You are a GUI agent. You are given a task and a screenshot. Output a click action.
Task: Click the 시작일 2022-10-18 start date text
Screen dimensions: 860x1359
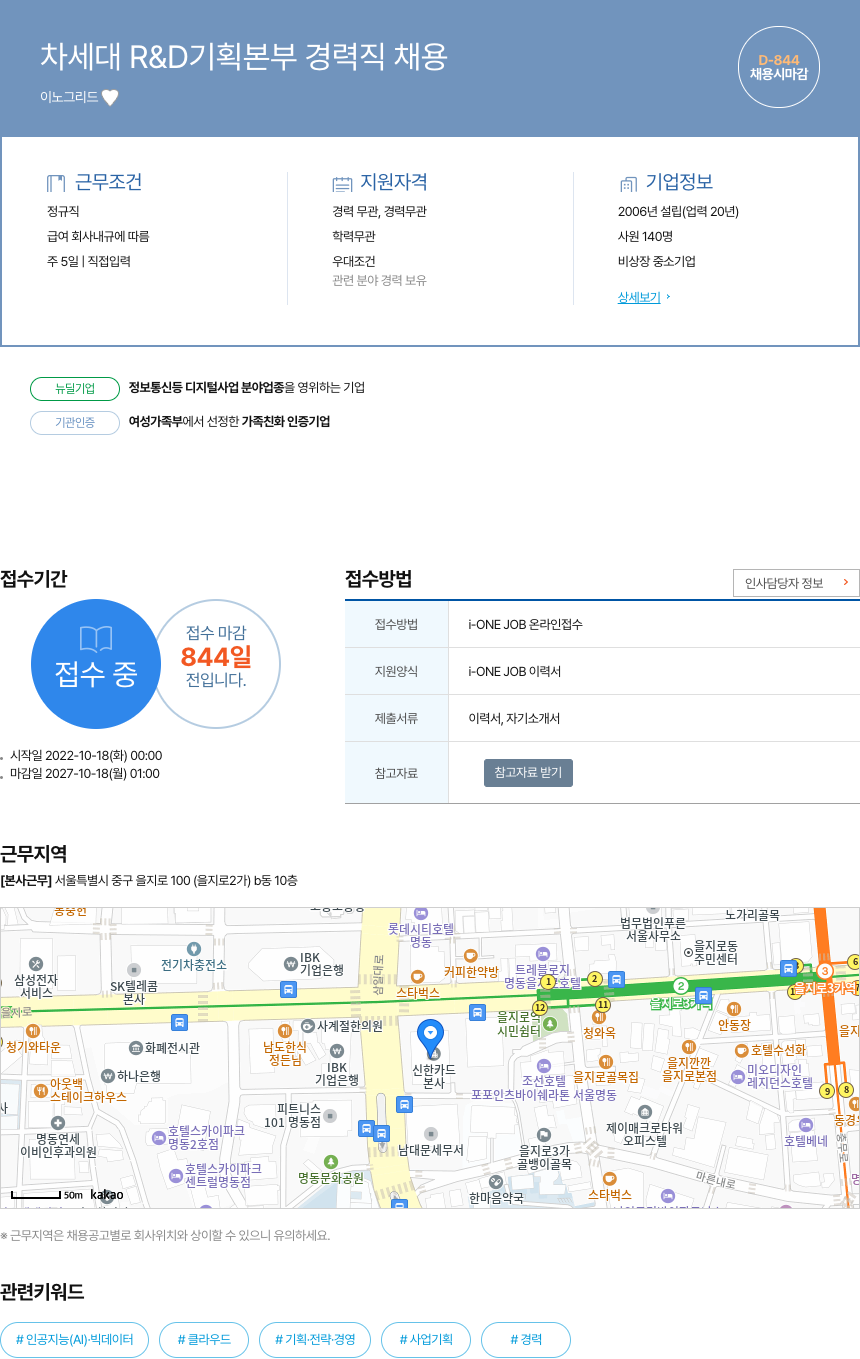click(86, 756)
